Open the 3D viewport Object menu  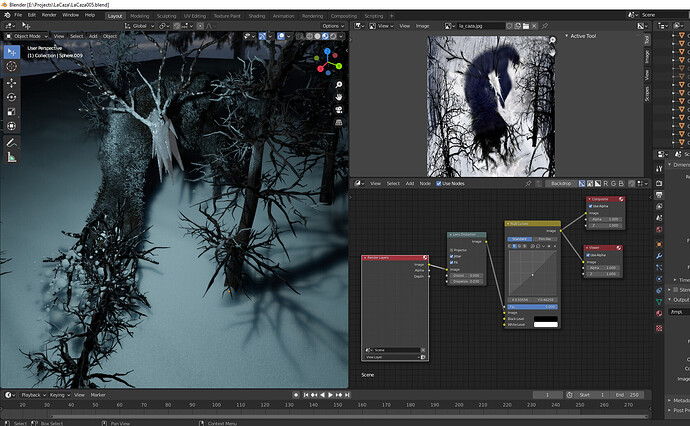110,36
